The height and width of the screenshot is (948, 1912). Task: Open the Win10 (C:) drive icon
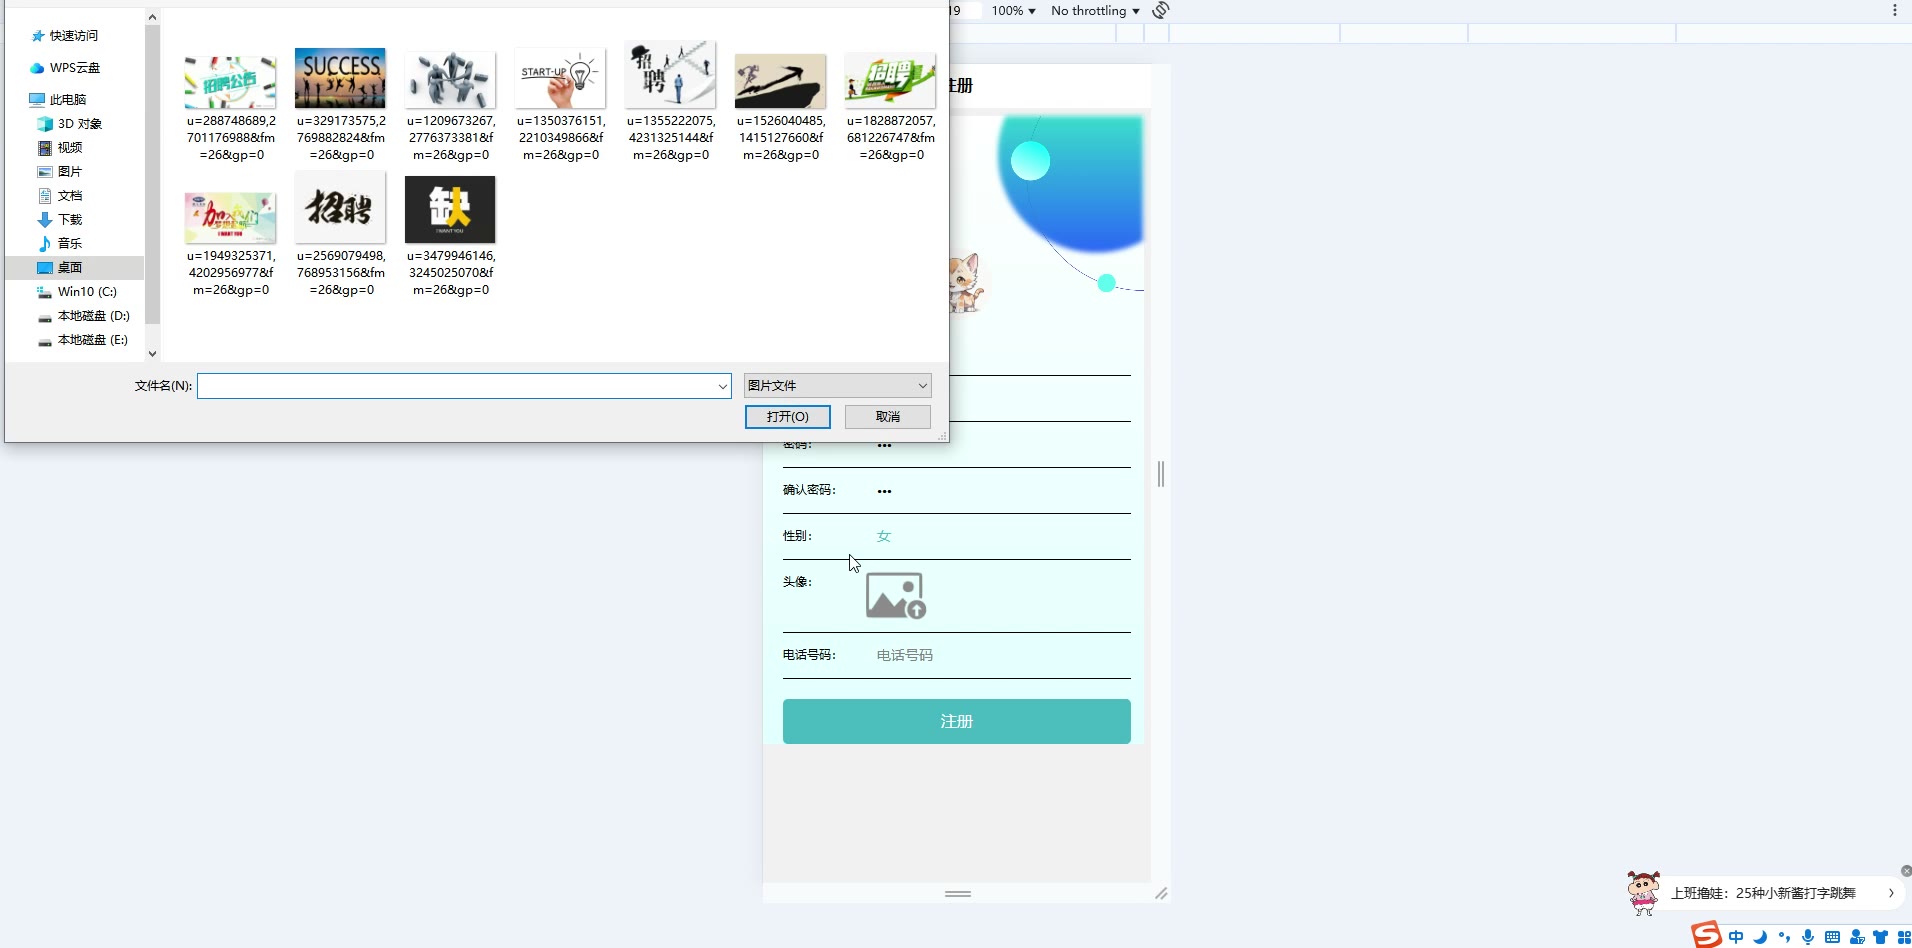[x=45, y=292]
